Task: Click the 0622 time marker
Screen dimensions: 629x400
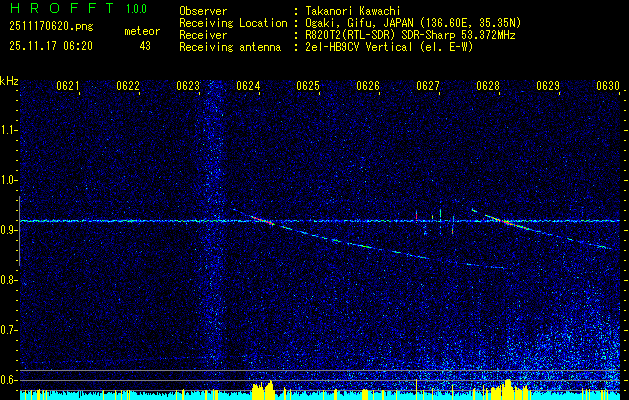Action: [128, 86]
